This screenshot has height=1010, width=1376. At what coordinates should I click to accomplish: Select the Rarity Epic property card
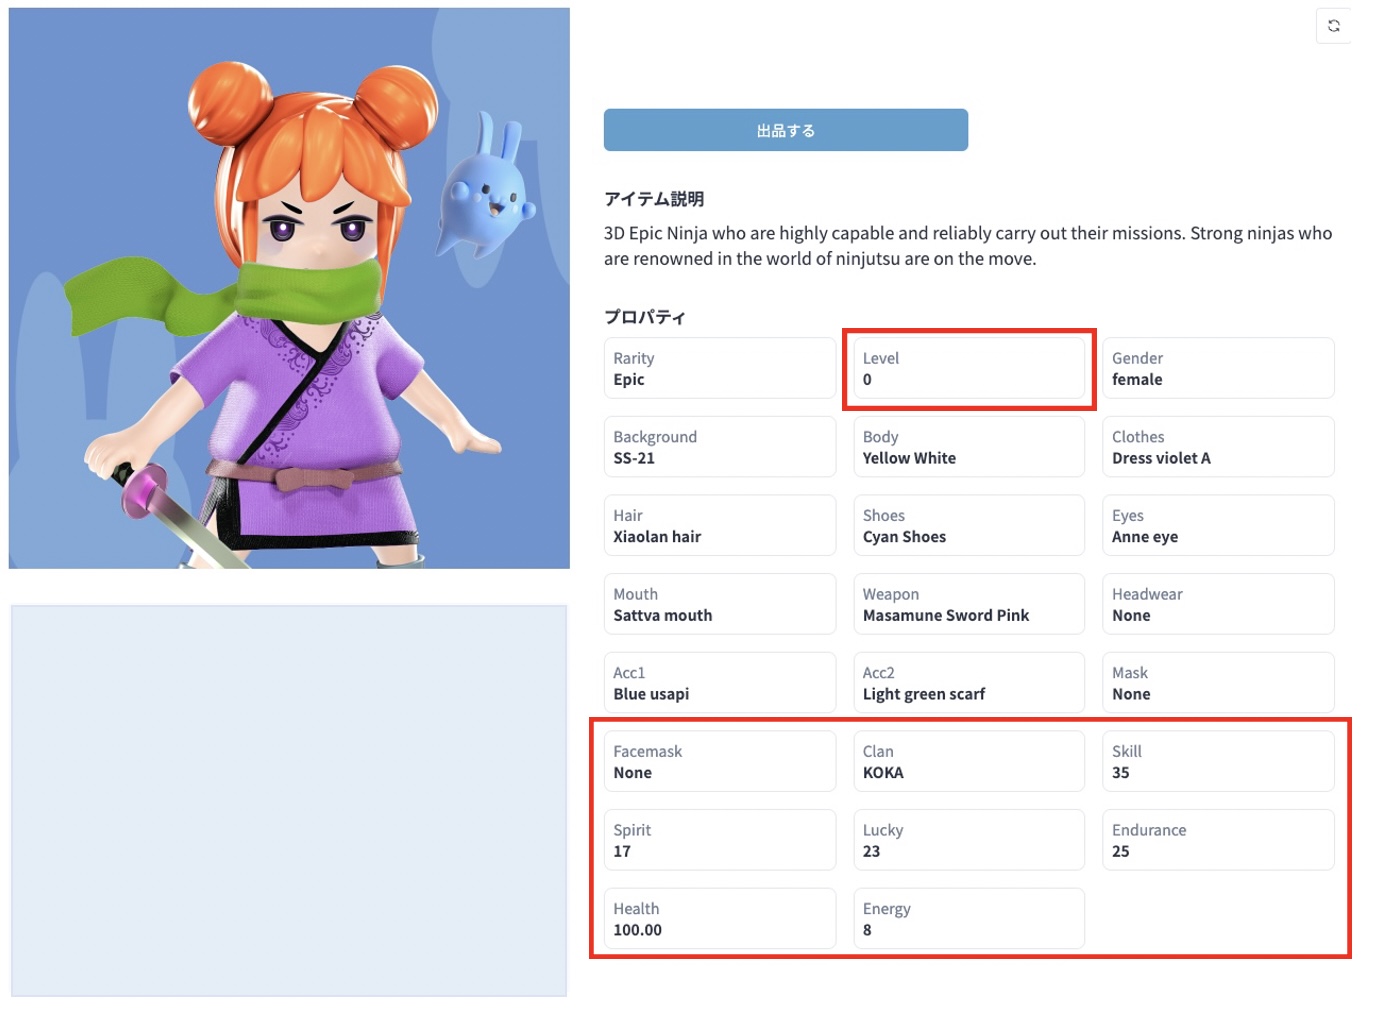coord(719,368)
